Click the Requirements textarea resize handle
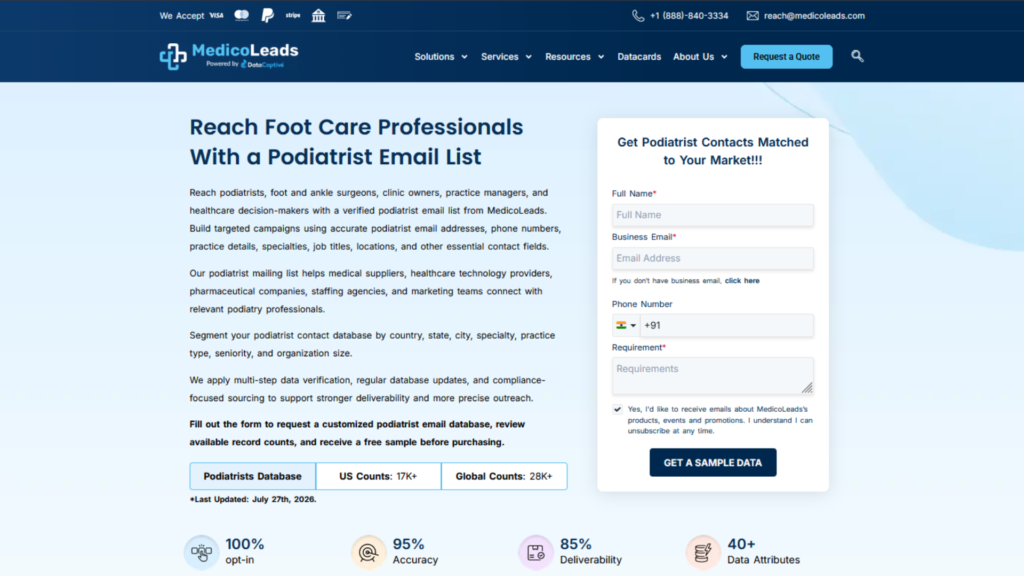The height and width of the screenshot is (576, 1024). click(808, 389)
